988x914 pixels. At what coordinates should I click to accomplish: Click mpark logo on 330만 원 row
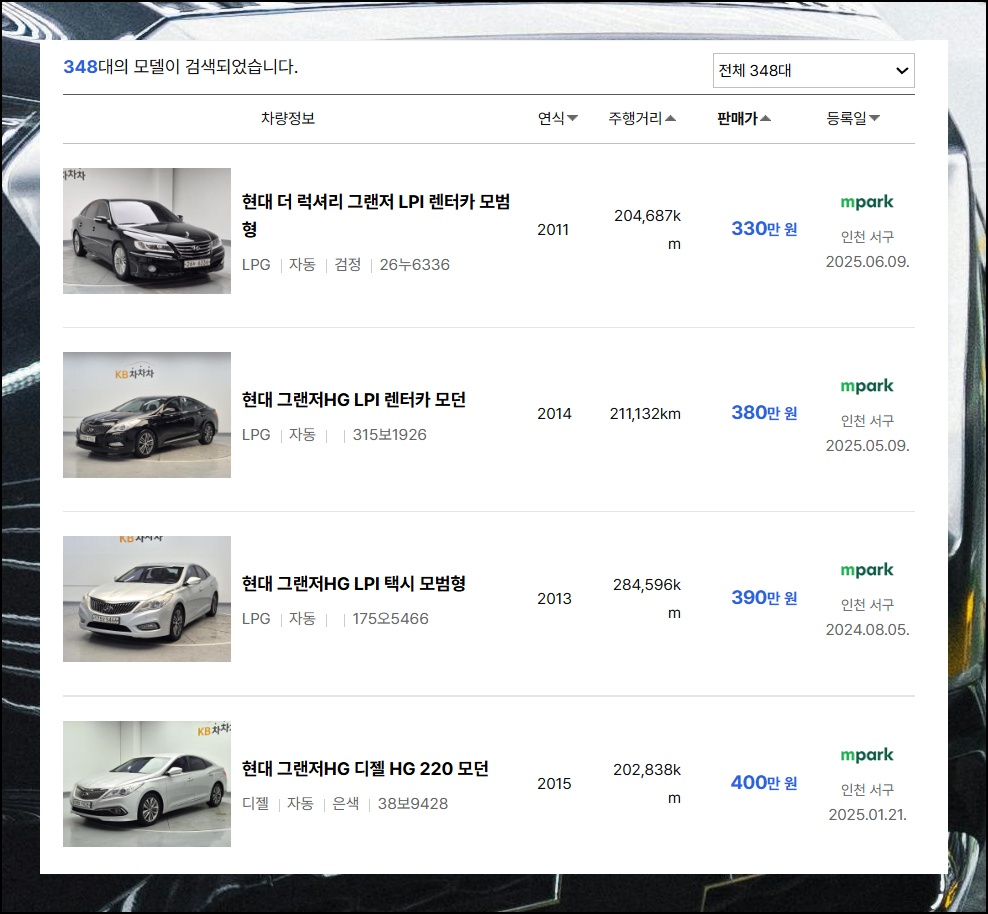pos(867,202)
